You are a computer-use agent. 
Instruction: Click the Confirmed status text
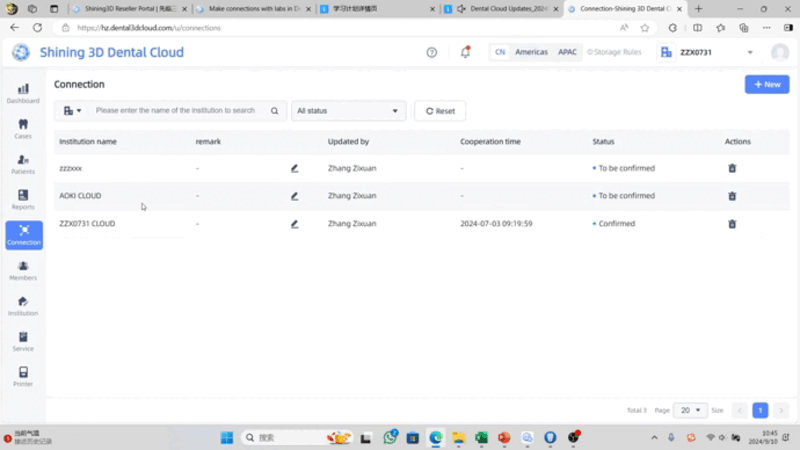click(x=617, y=223)
